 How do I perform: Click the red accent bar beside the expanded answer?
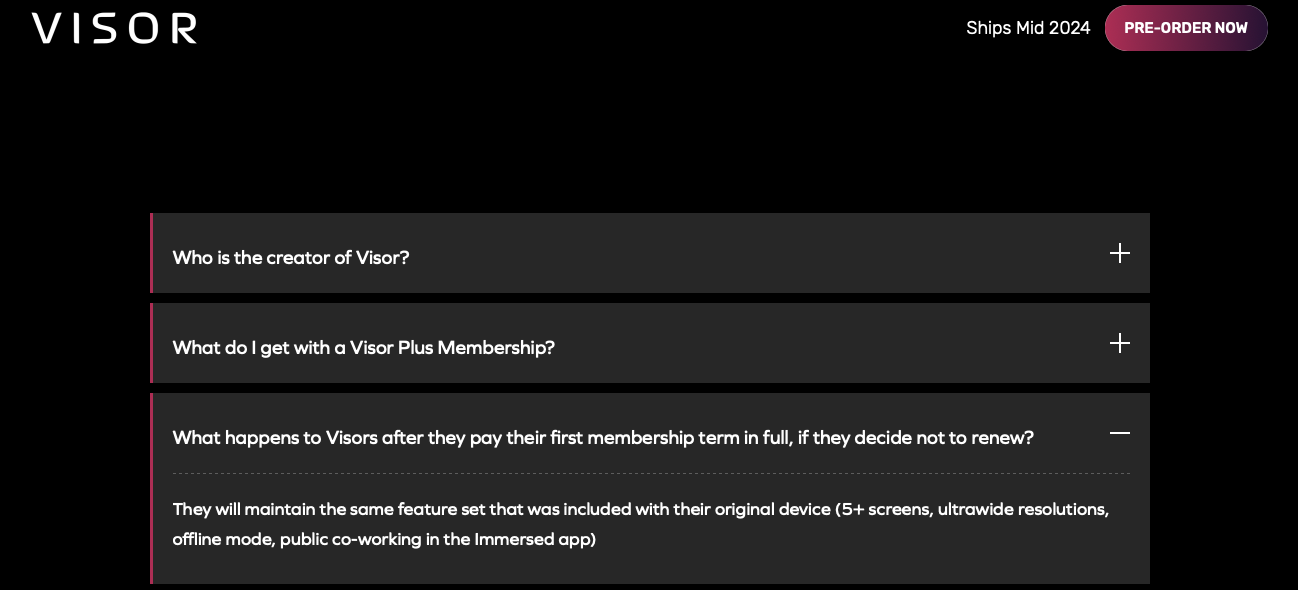(x=152, y=488)
